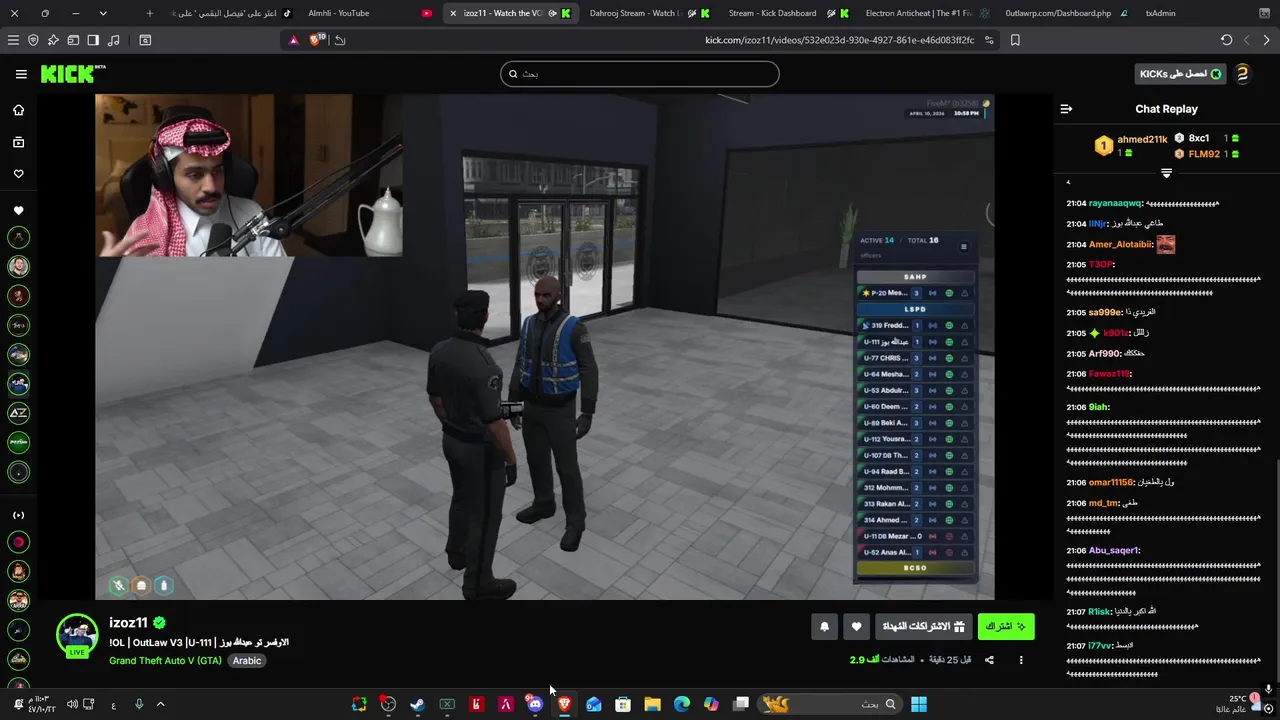The height and width of the screenshot is (720, 1280).
Task: Click FLM92 in the chat leaderboard
Action: click(1204, 154)
